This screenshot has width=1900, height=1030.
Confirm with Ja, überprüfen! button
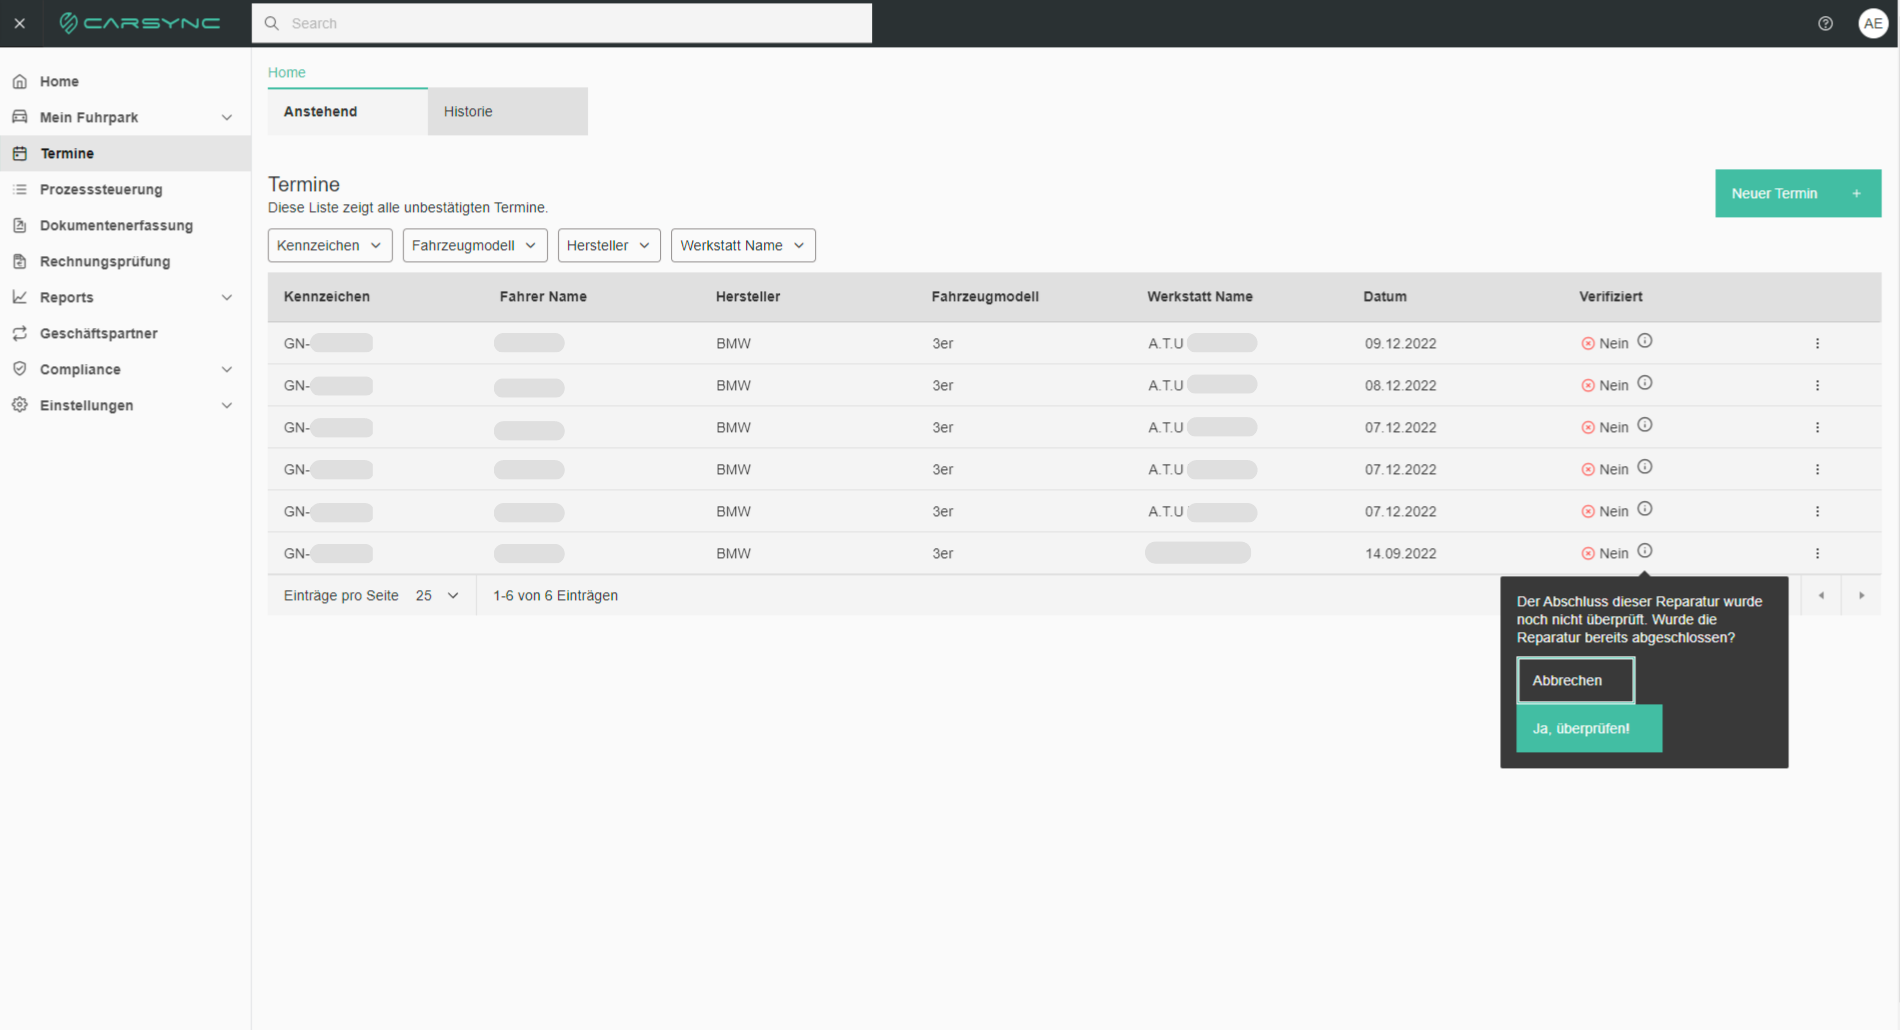[1589, 728]
